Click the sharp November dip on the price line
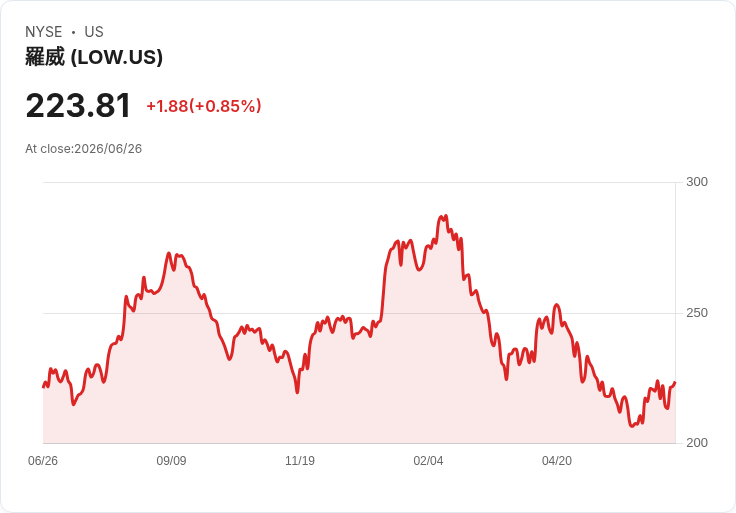 (297, 392)
